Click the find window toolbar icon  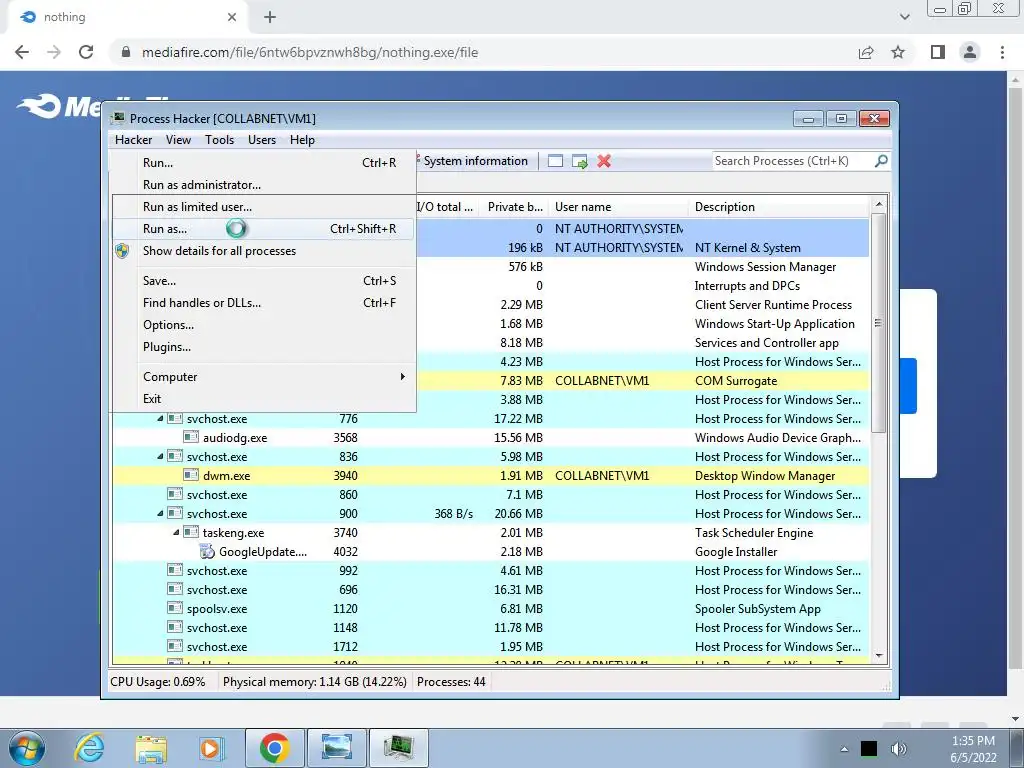point(555,161)
